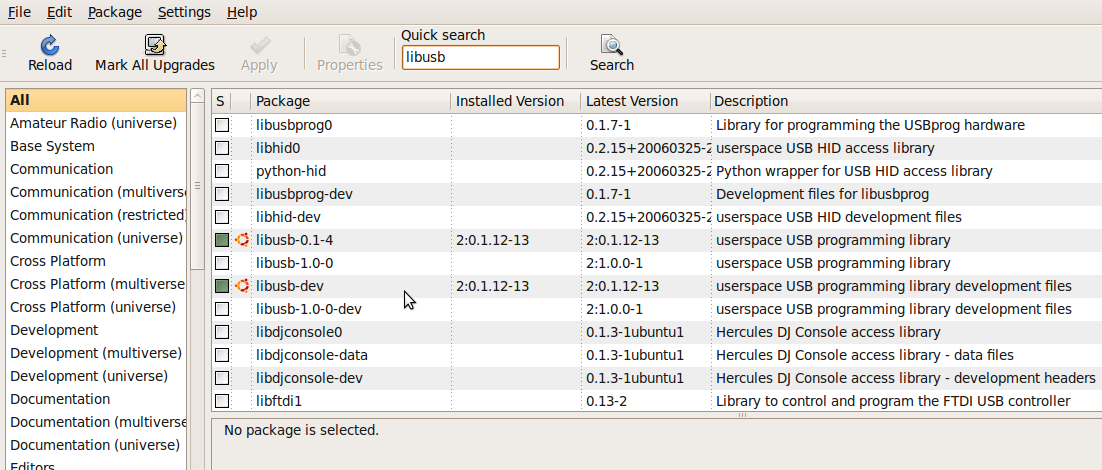The height and width of the screenshot is (470, 1102).
Task: Sort by the Description column header
Action: click(906, 101)
